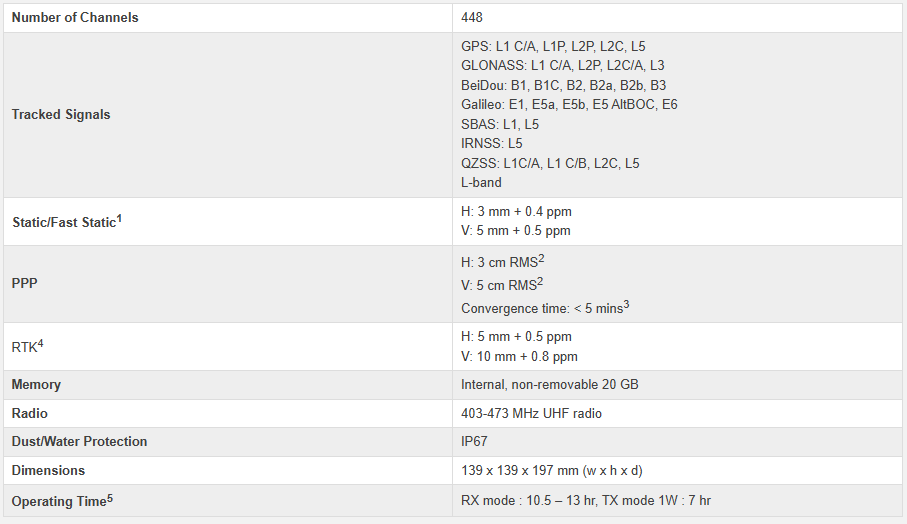Click the GPS signals line
The width and height of the screenshot is (907, 524).
click(x=554, y=46)
